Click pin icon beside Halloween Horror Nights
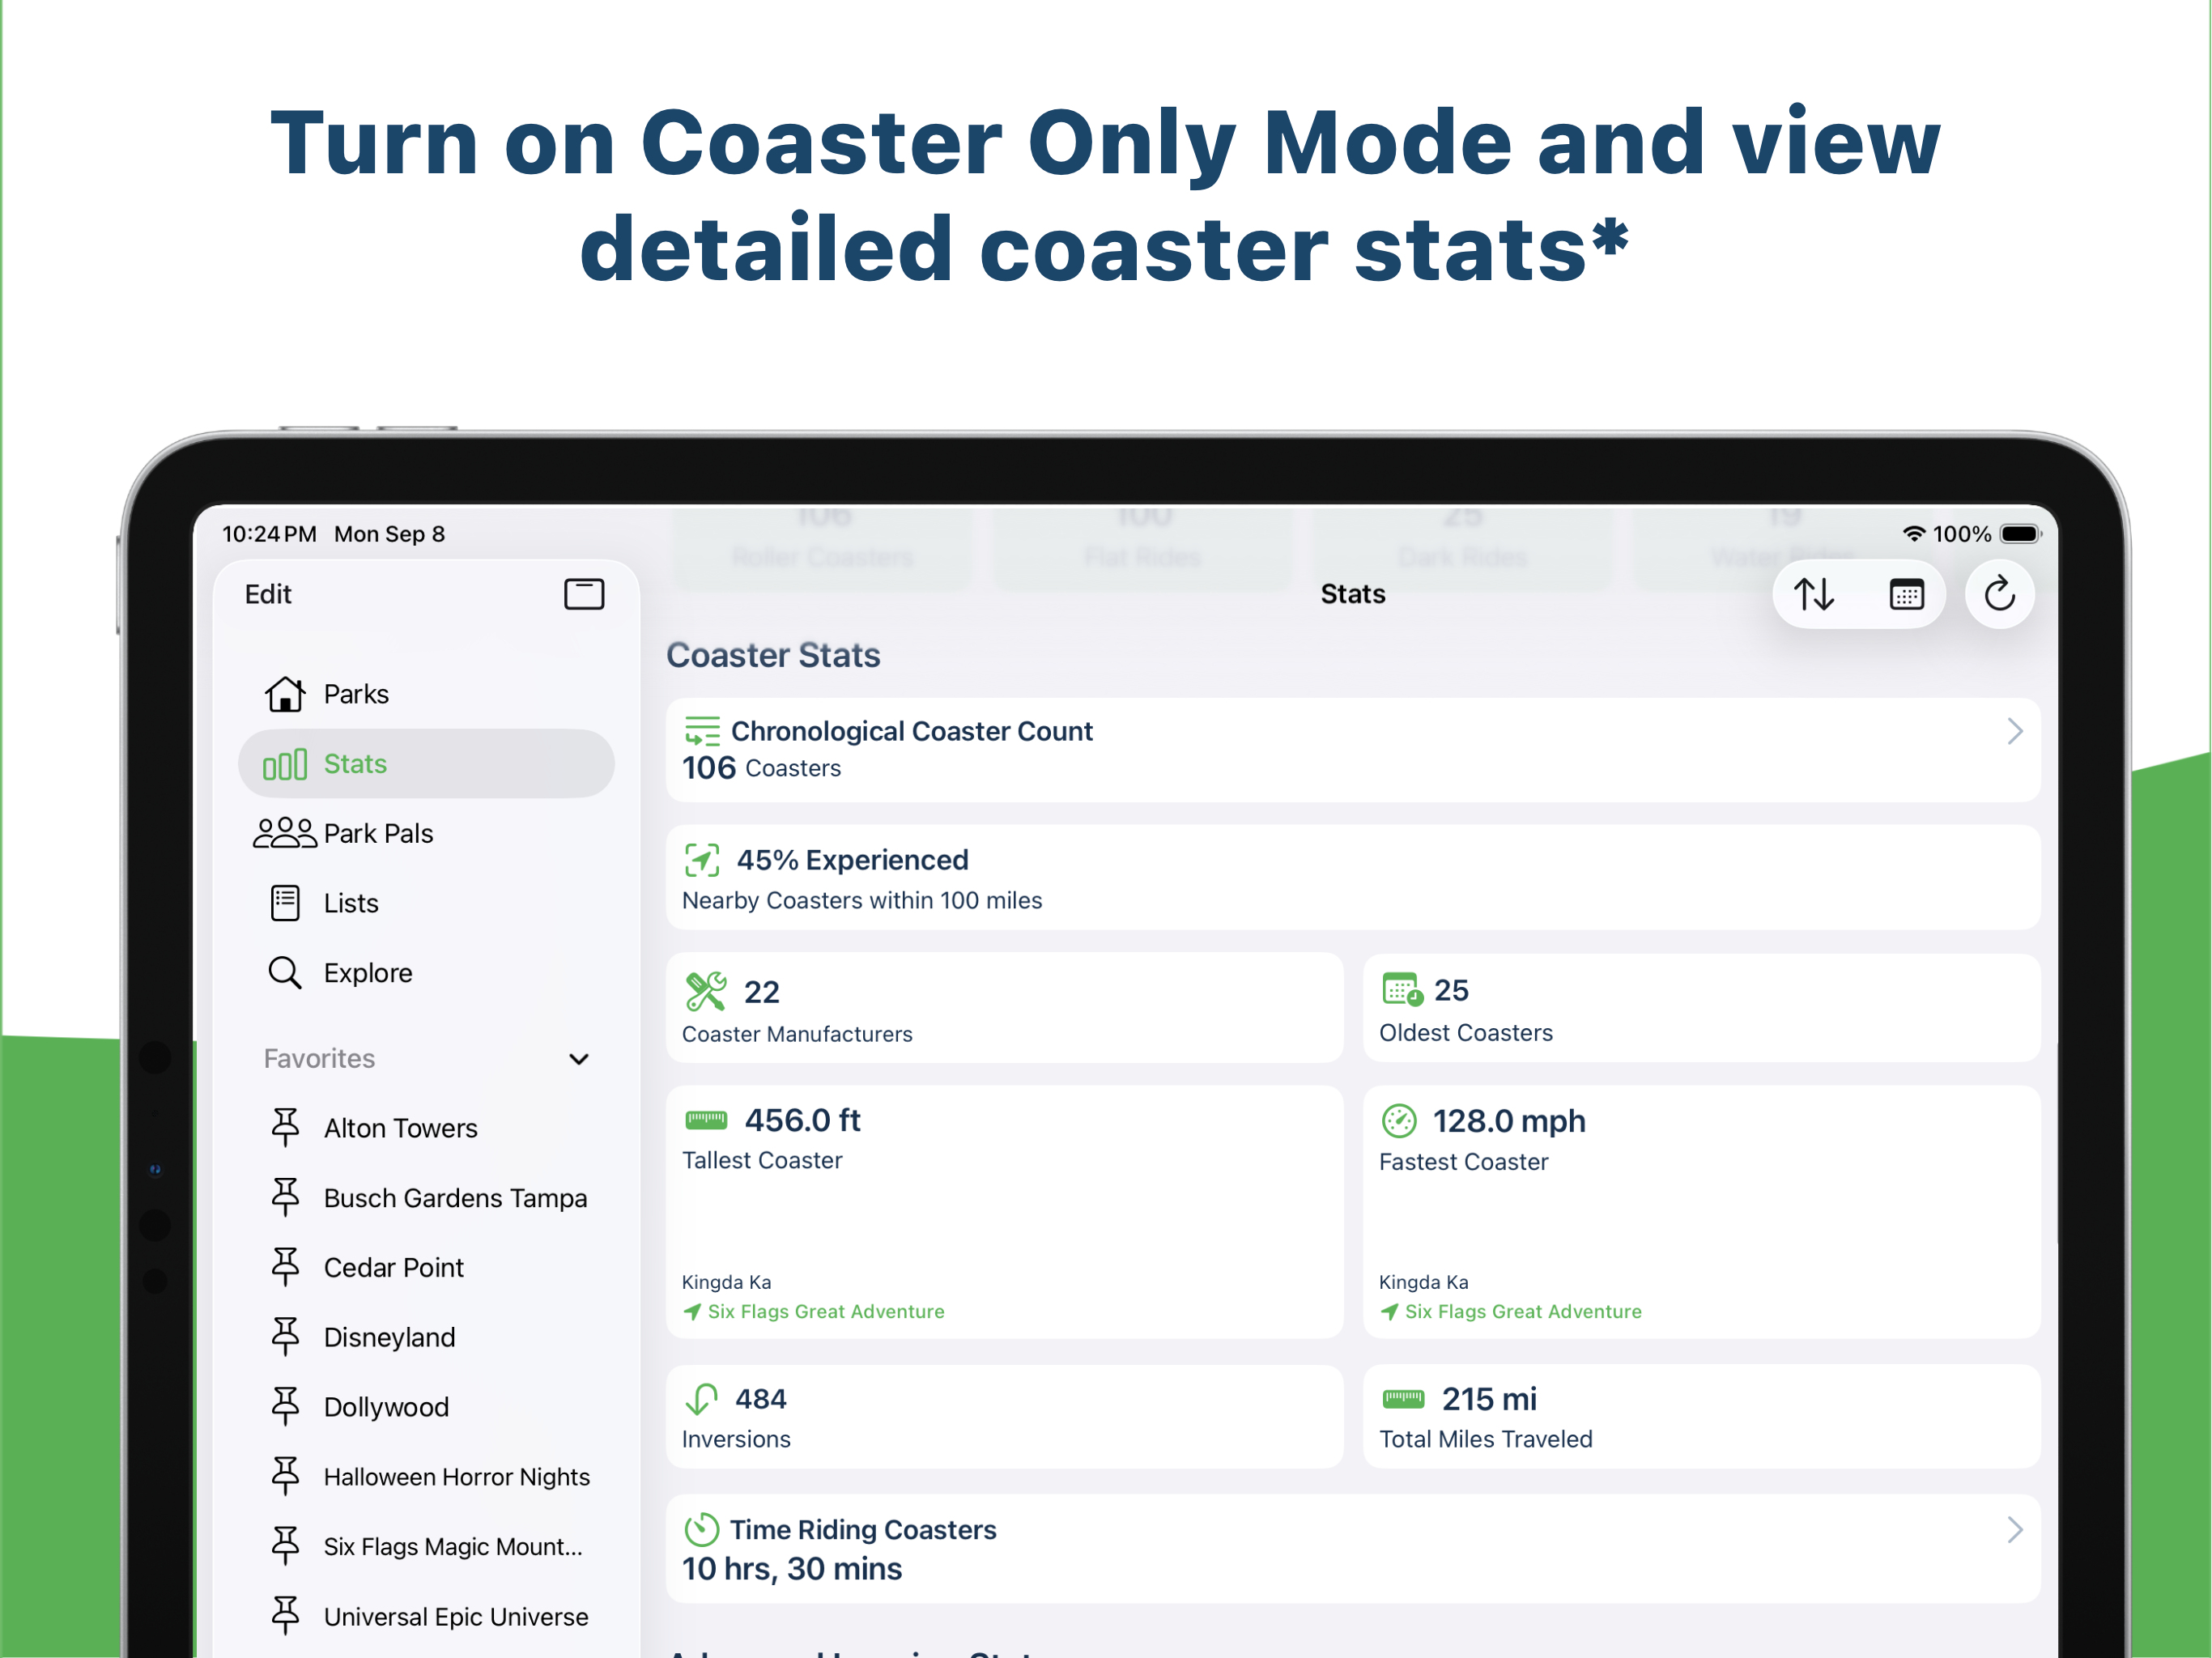The height and width of the screenshot is (1658, 2212). tap(285, 1477)
